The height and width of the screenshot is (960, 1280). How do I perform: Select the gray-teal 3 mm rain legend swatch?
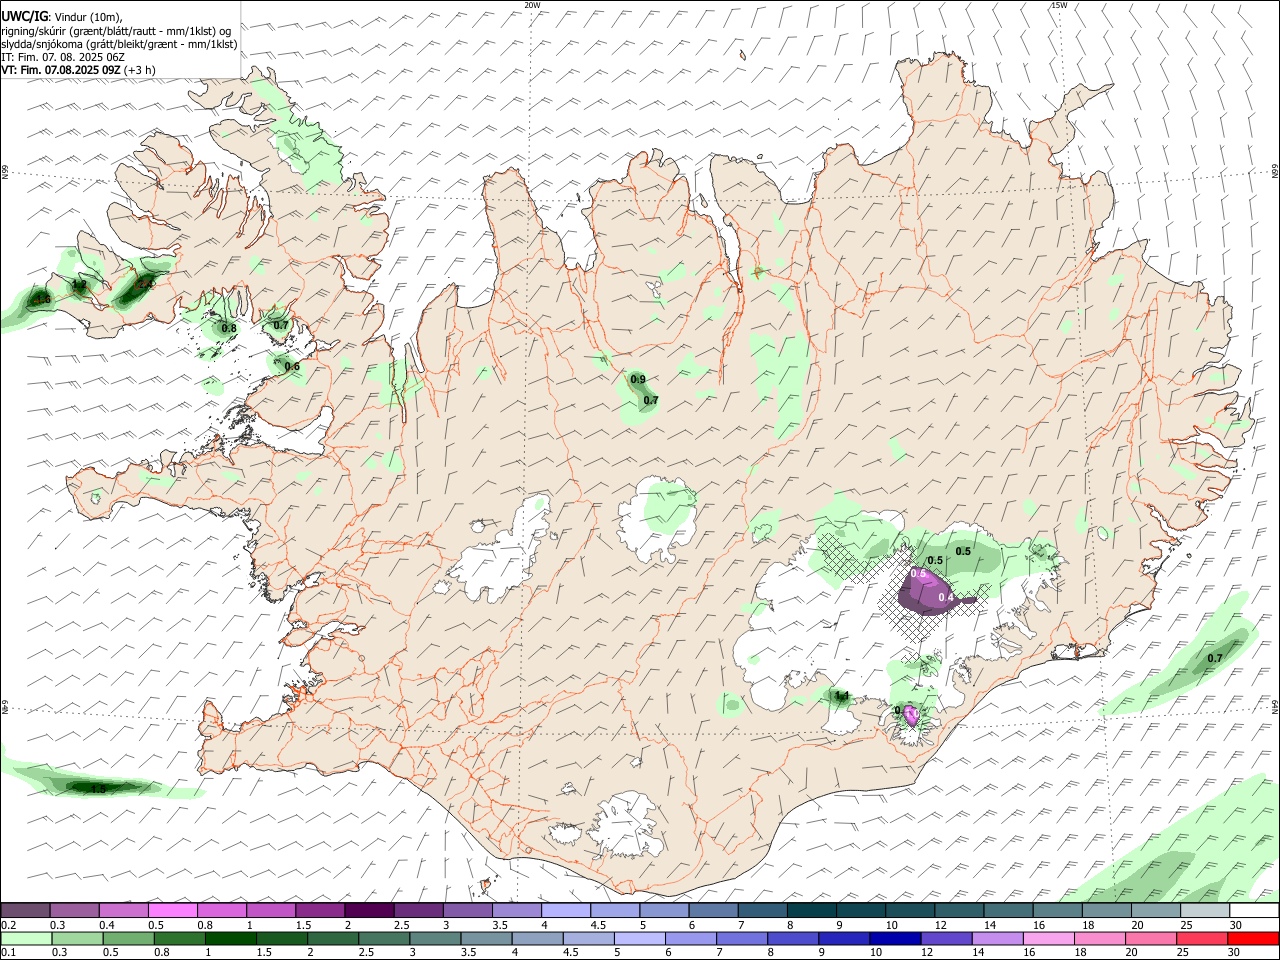pos(435,938)
